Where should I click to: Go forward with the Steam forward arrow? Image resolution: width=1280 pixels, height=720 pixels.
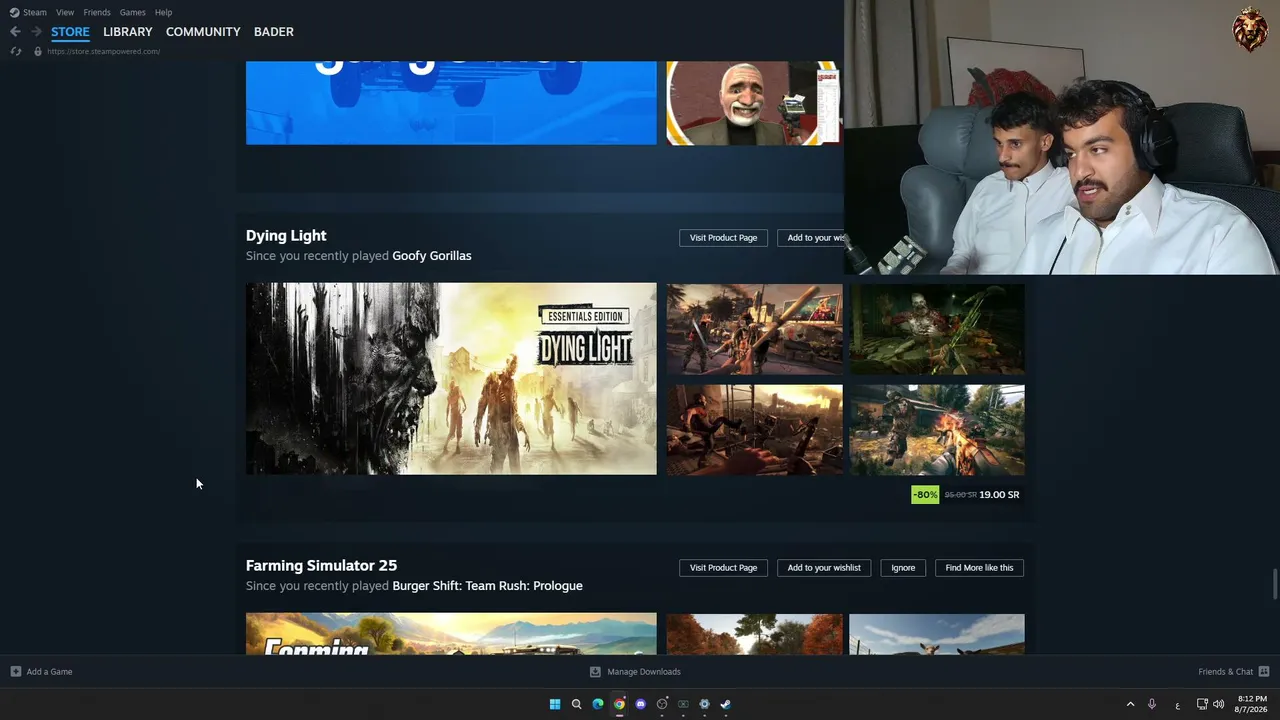[x=36, y=32]
